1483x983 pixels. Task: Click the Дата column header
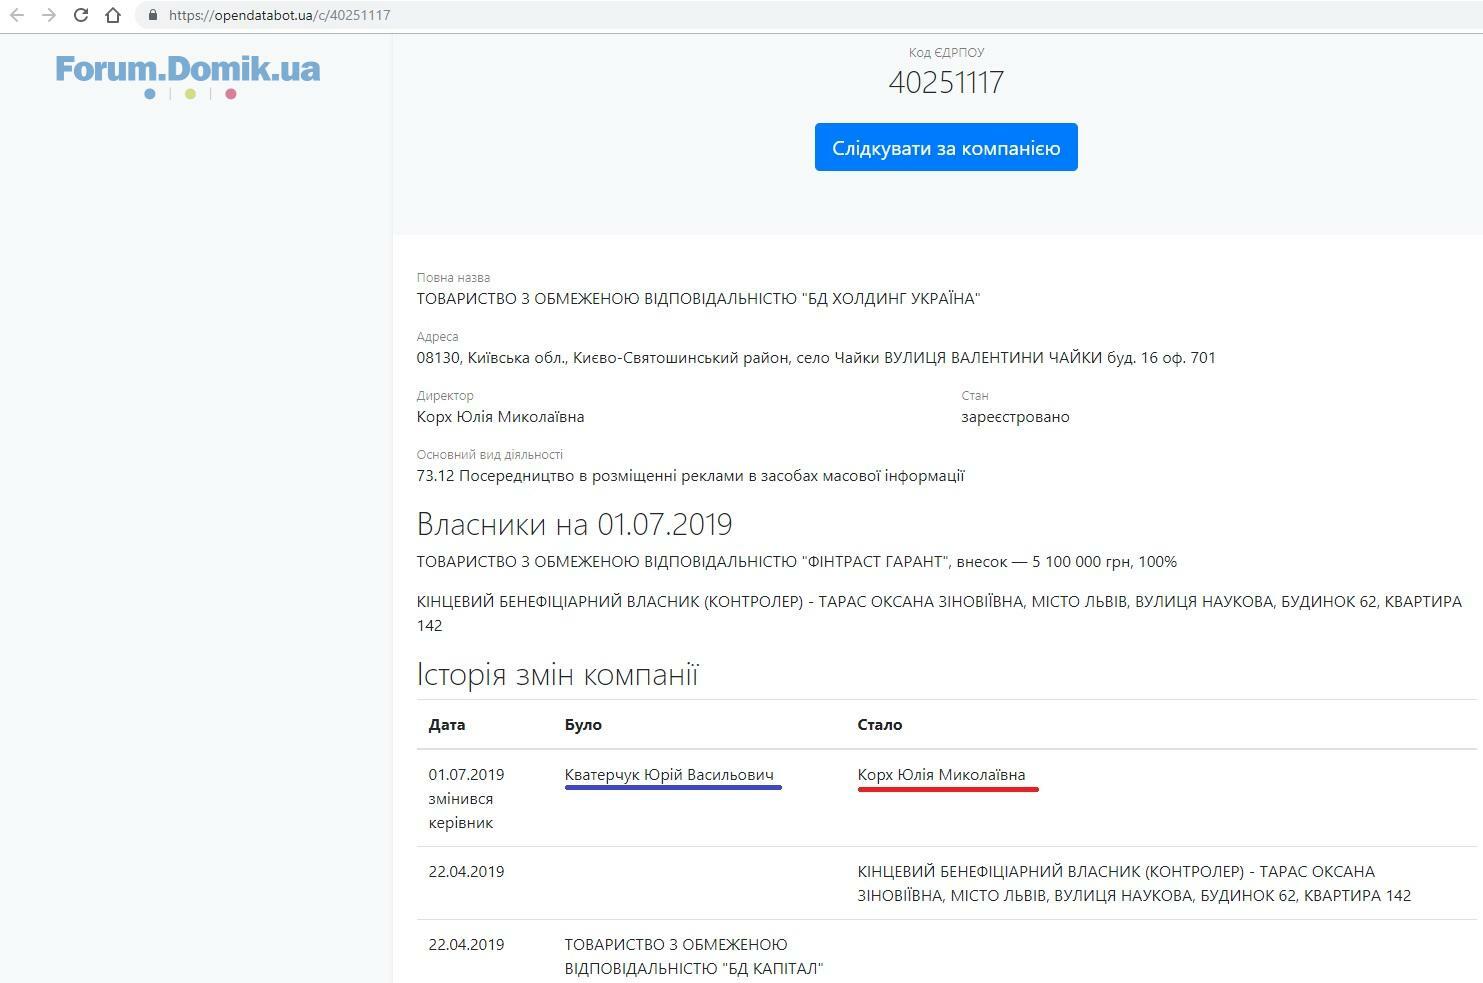pos(446,724)
